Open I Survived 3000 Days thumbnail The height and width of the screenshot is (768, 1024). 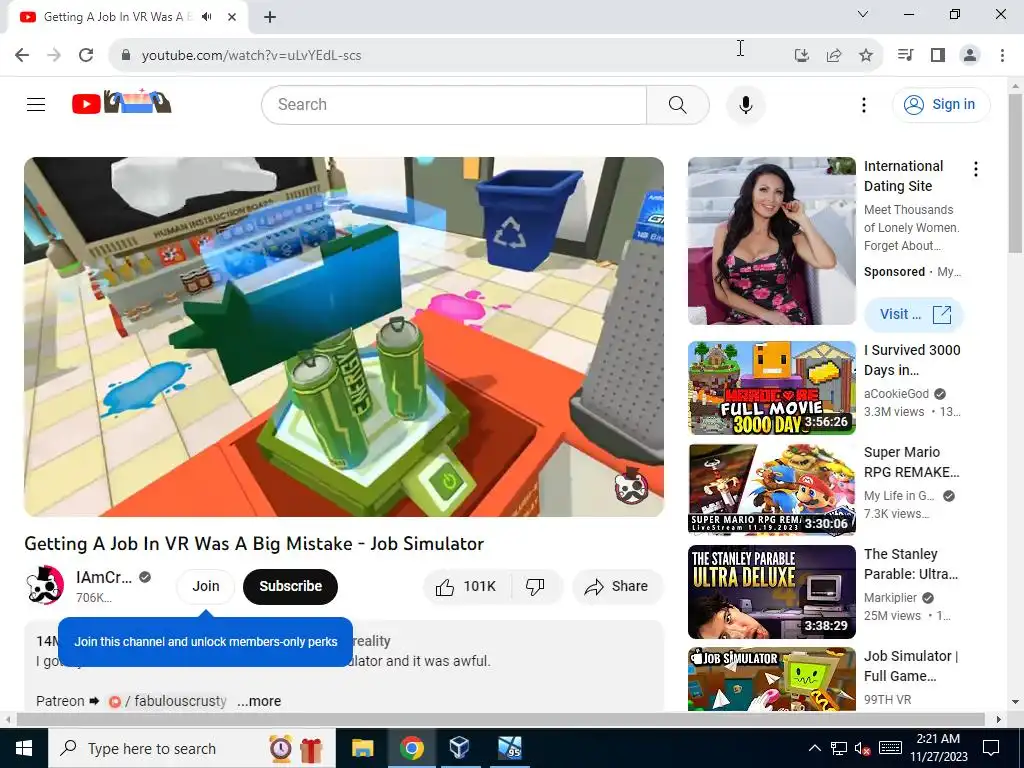(771, 388)
